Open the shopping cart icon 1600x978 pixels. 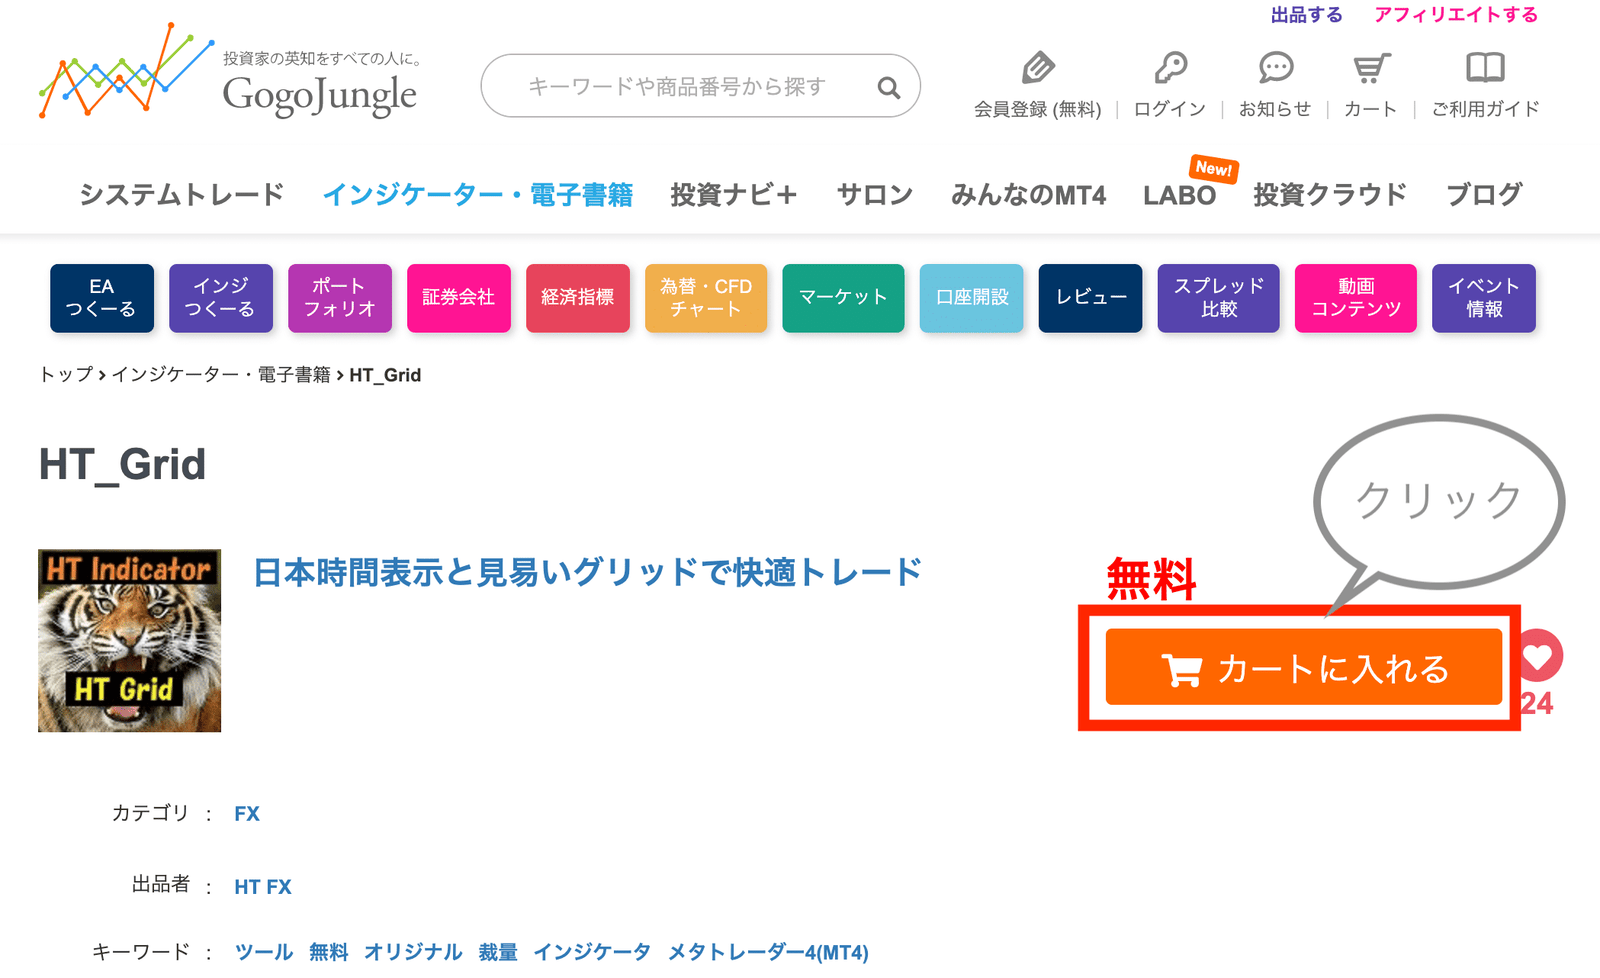click(x=1371, y=68)
